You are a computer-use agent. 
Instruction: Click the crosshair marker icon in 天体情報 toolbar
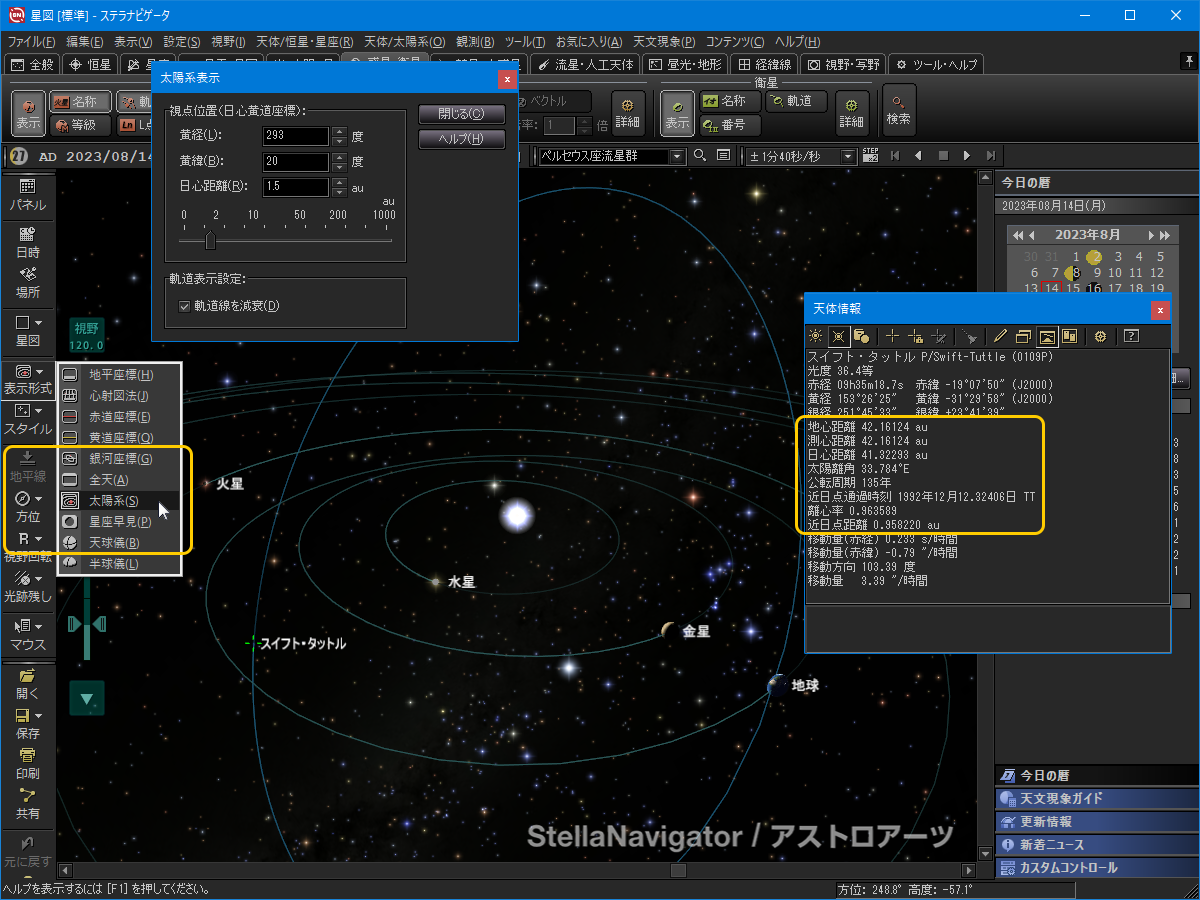pyautogui.click(x=892, y=336)
